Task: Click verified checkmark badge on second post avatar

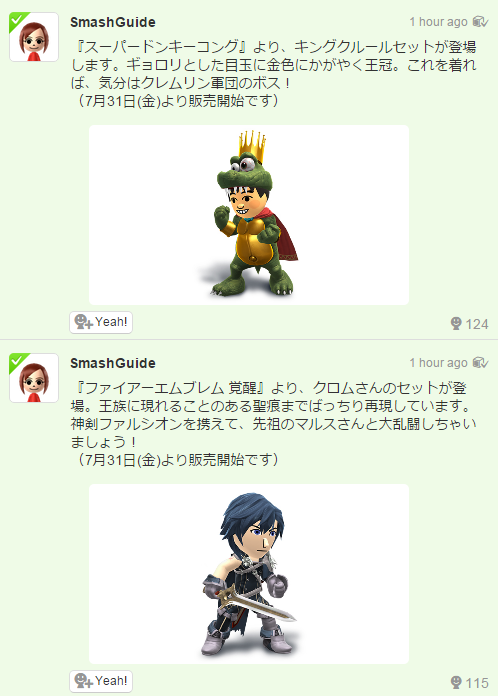Action: click(x=17, y=361)
